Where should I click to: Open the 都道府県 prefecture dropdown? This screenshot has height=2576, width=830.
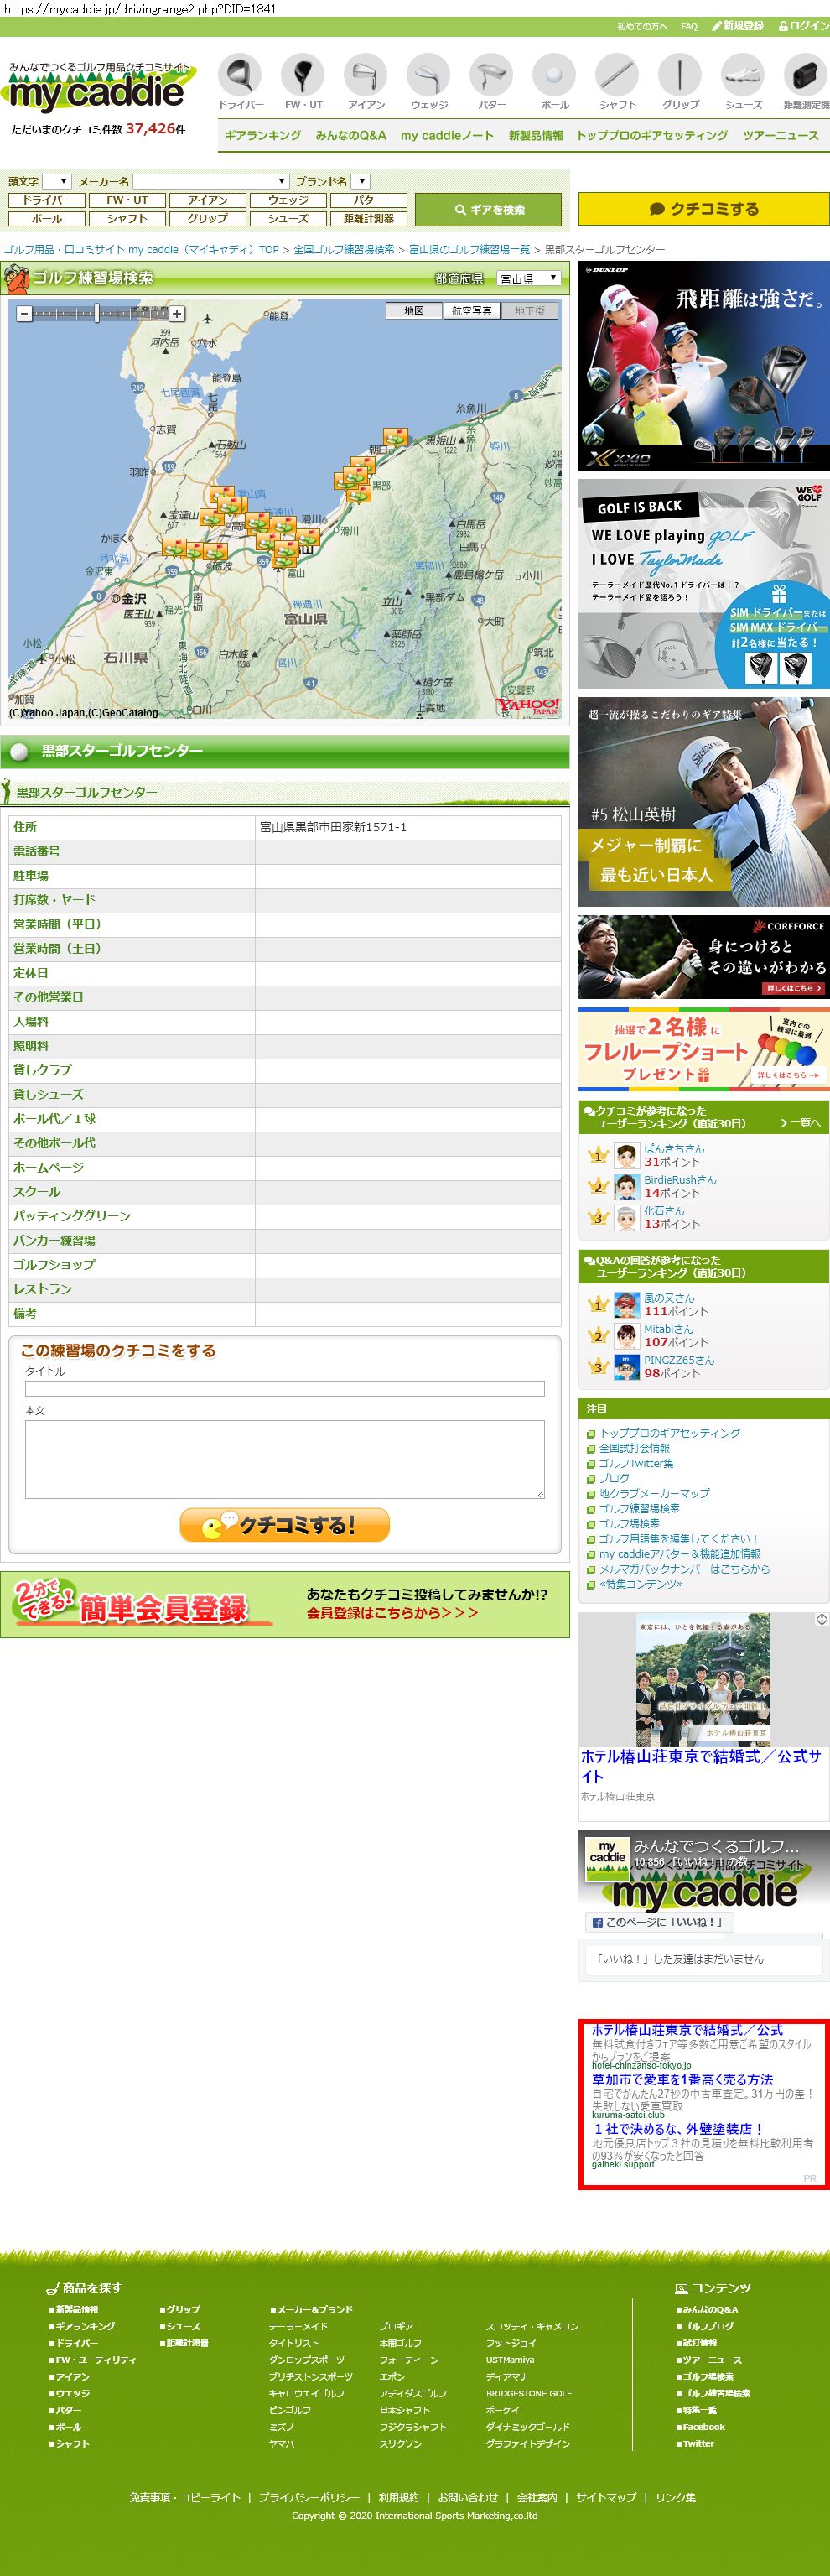click(x=529, y=278)
